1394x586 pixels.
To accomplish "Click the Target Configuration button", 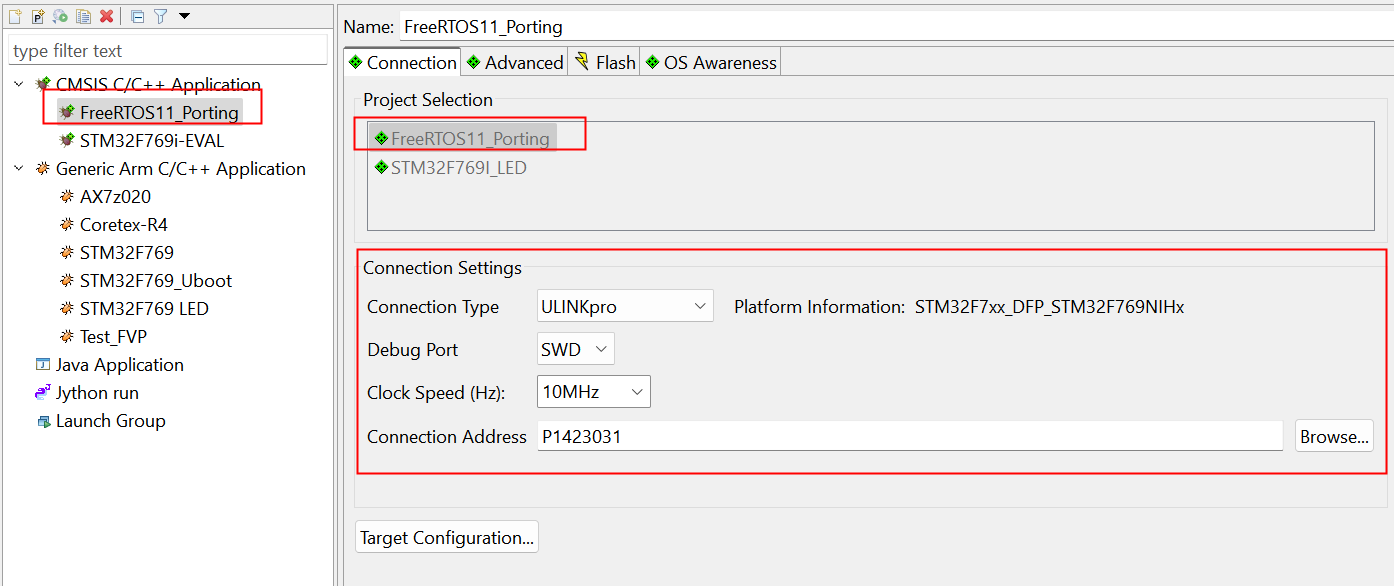I will (x=447, y=538).
